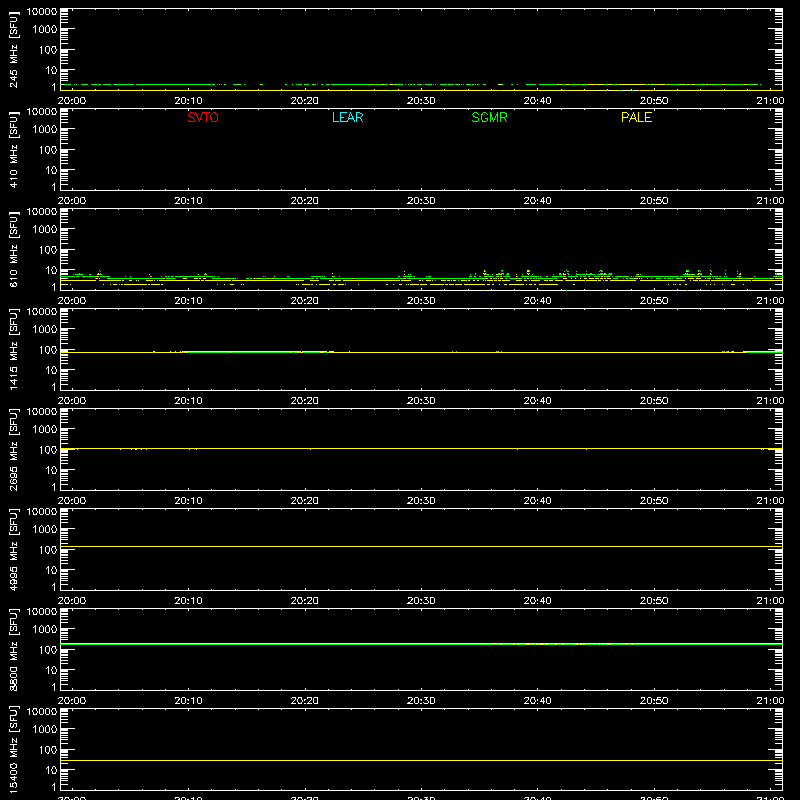Click the cyan LEAR station label
This screenshot has height=800, width=800.
tap(347, 117)
